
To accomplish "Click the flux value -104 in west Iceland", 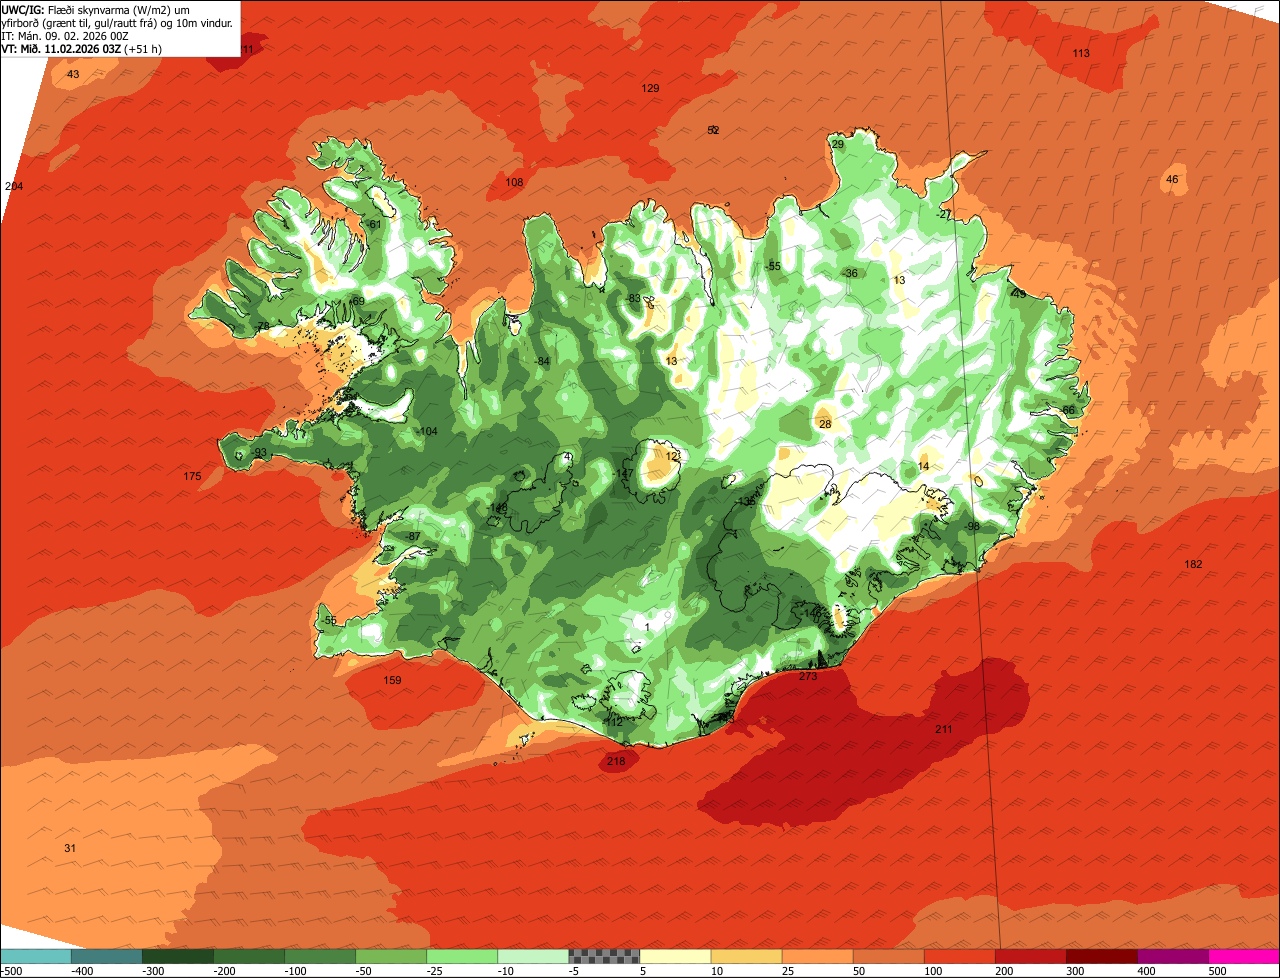I will coord(427,431).
